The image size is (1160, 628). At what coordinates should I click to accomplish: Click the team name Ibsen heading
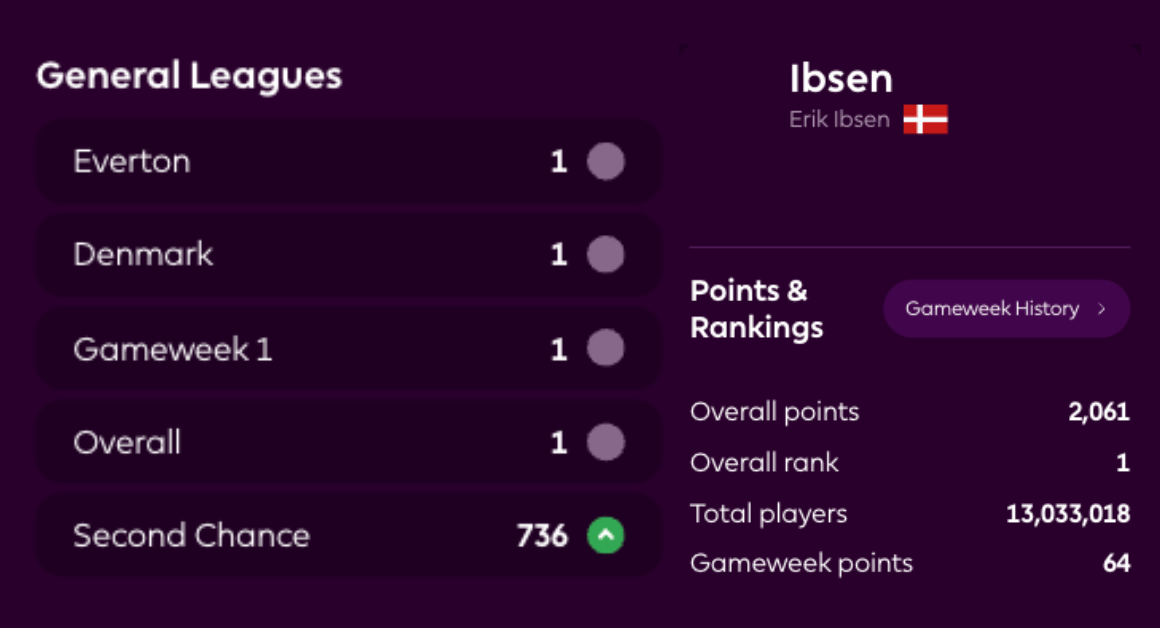point(841,79)
